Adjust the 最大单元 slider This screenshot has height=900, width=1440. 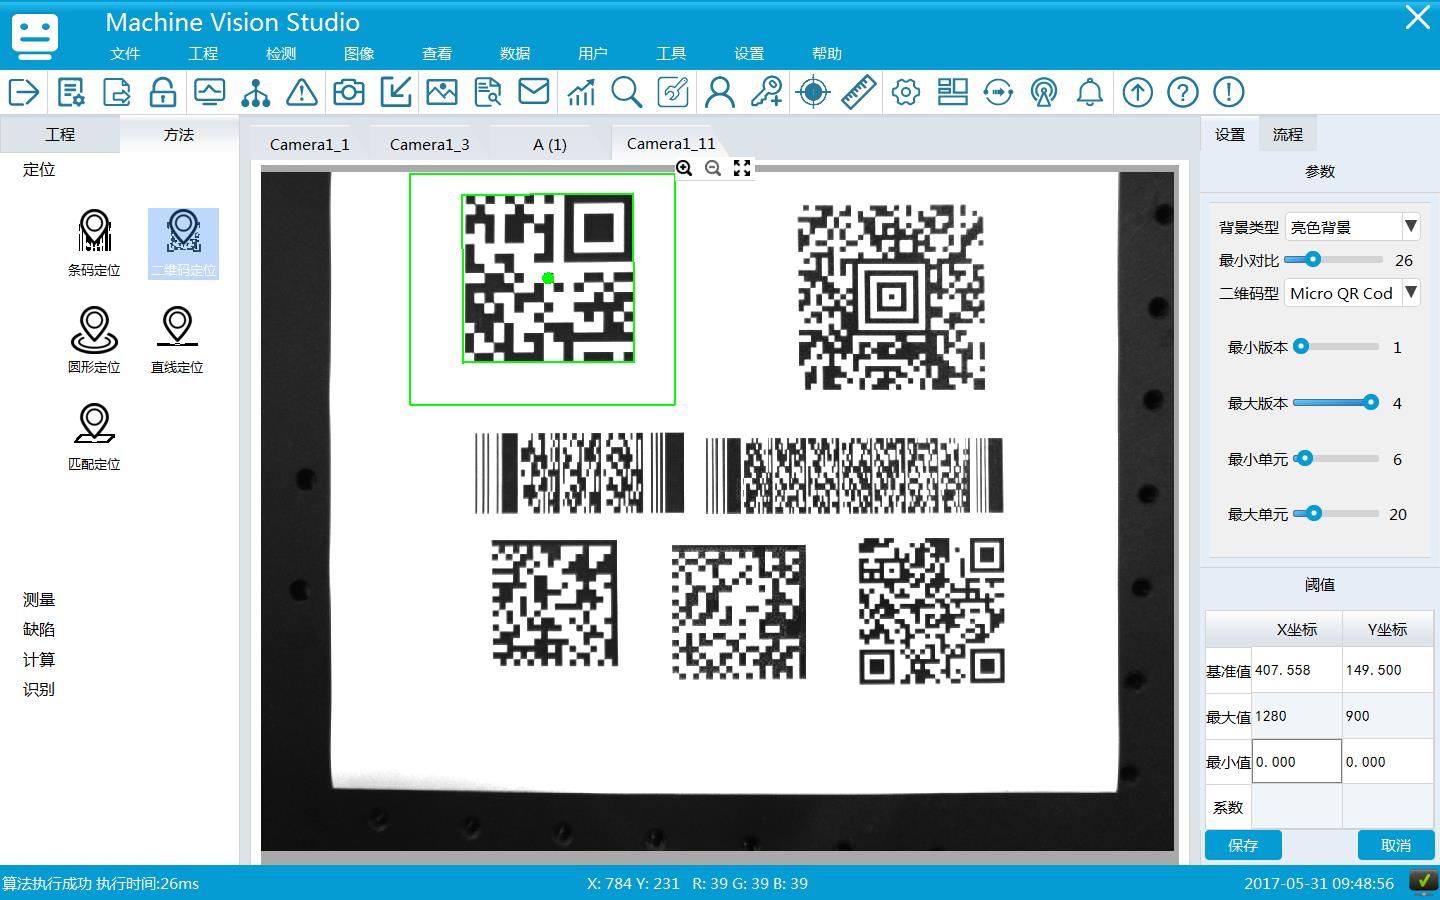[1336, 513]
